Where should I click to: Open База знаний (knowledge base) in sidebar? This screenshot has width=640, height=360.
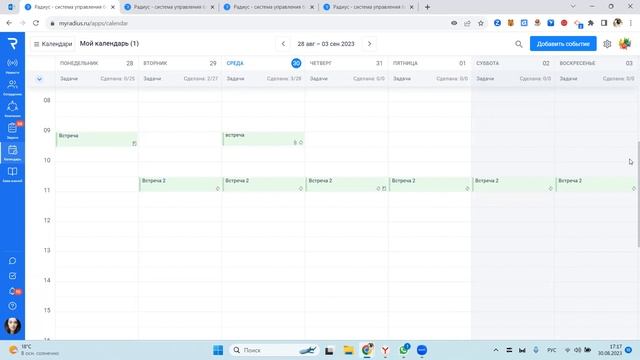coord(12,174)
